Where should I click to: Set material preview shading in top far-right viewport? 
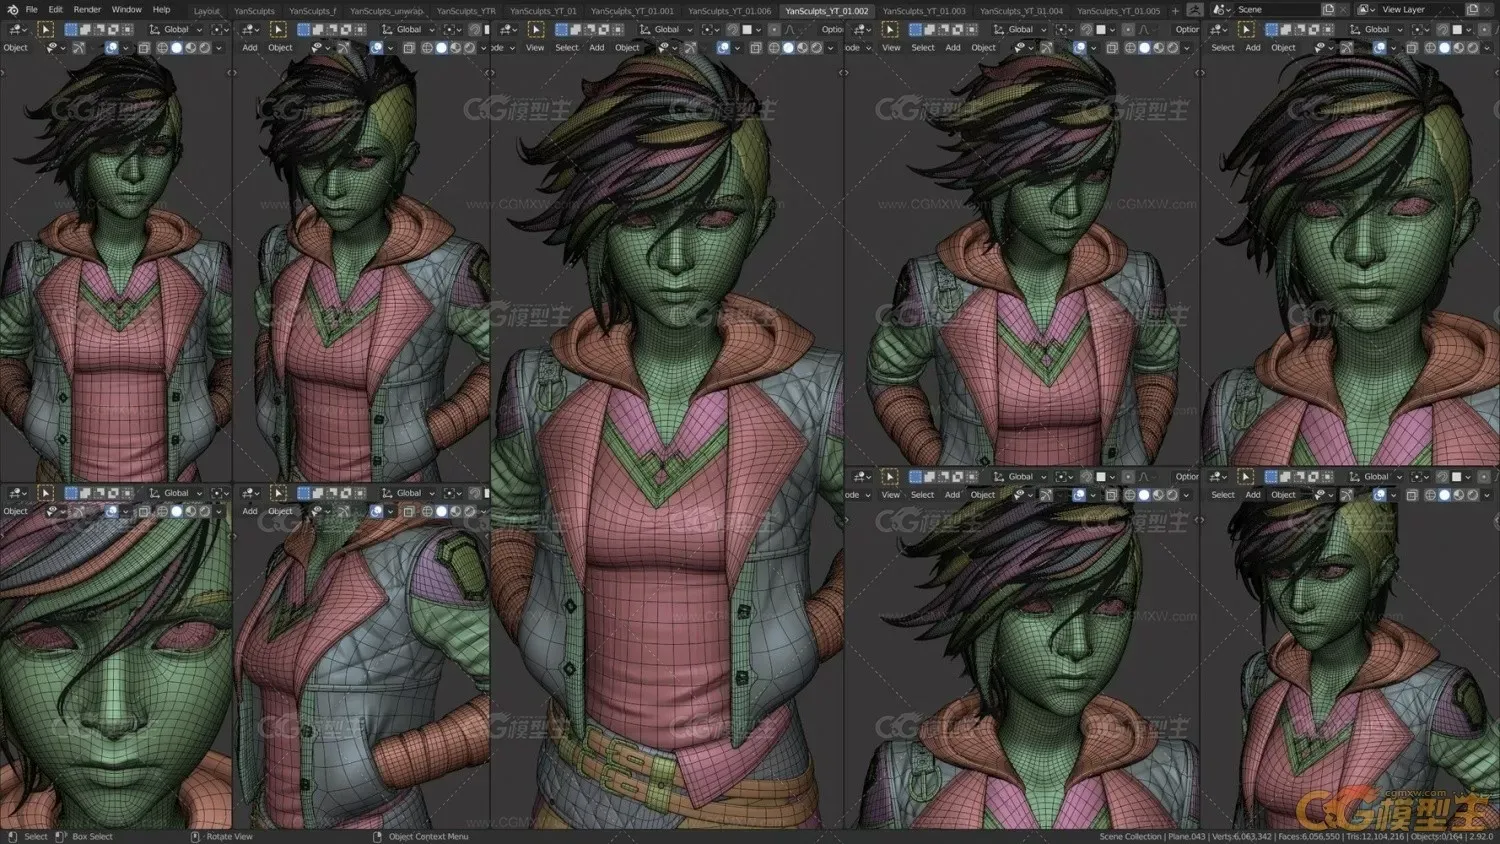1458,48
